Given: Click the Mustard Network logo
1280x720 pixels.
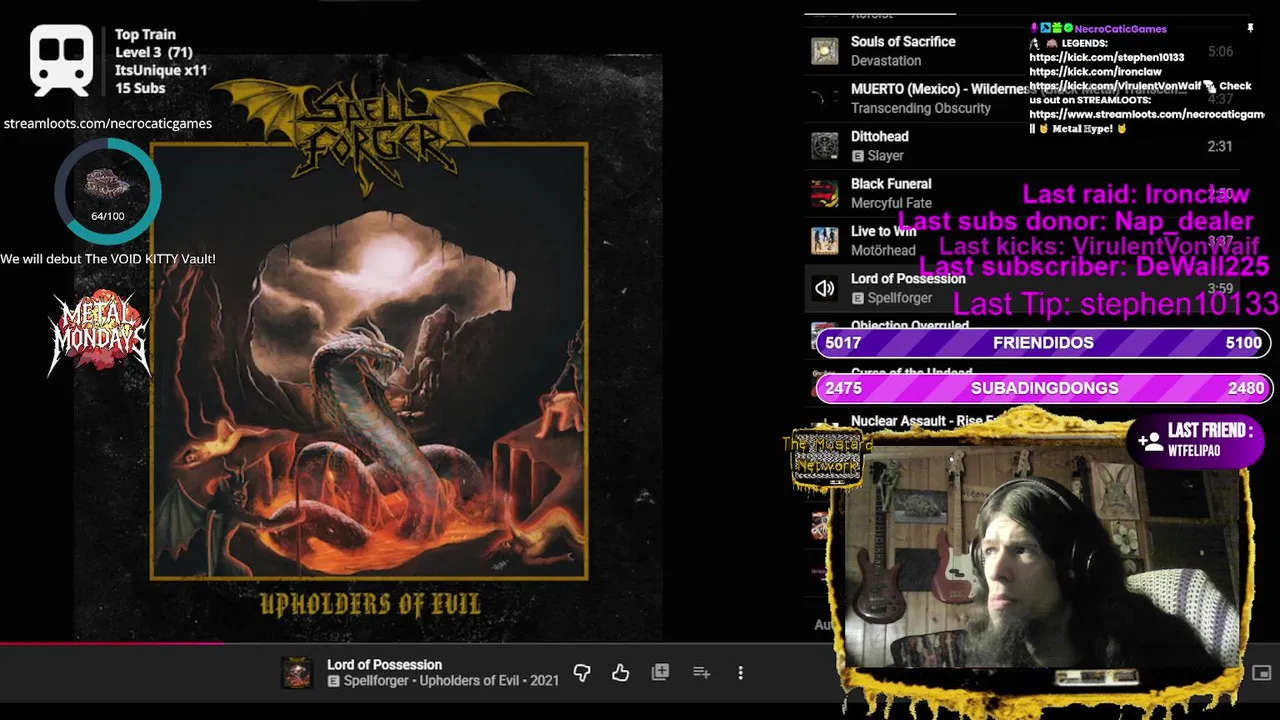Looking at the screenshot, I should click(826, 460).
